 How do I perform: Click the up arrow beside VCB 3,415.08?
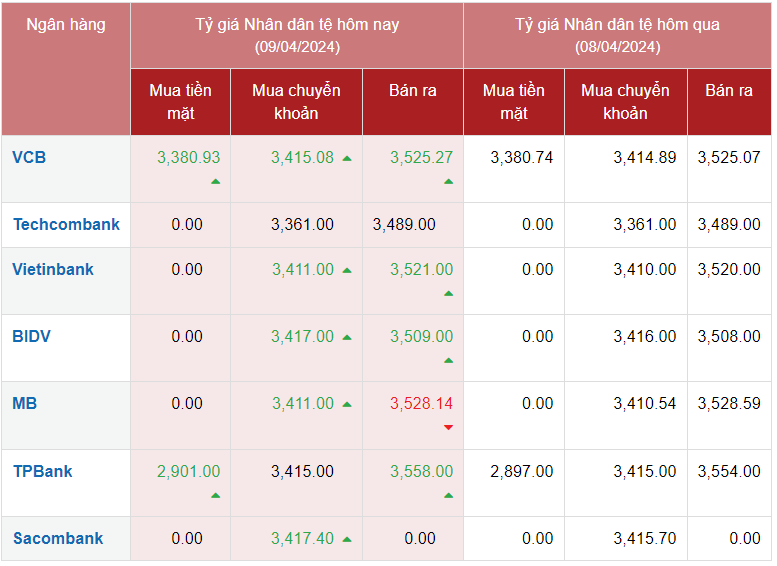[x=347, y=158]
